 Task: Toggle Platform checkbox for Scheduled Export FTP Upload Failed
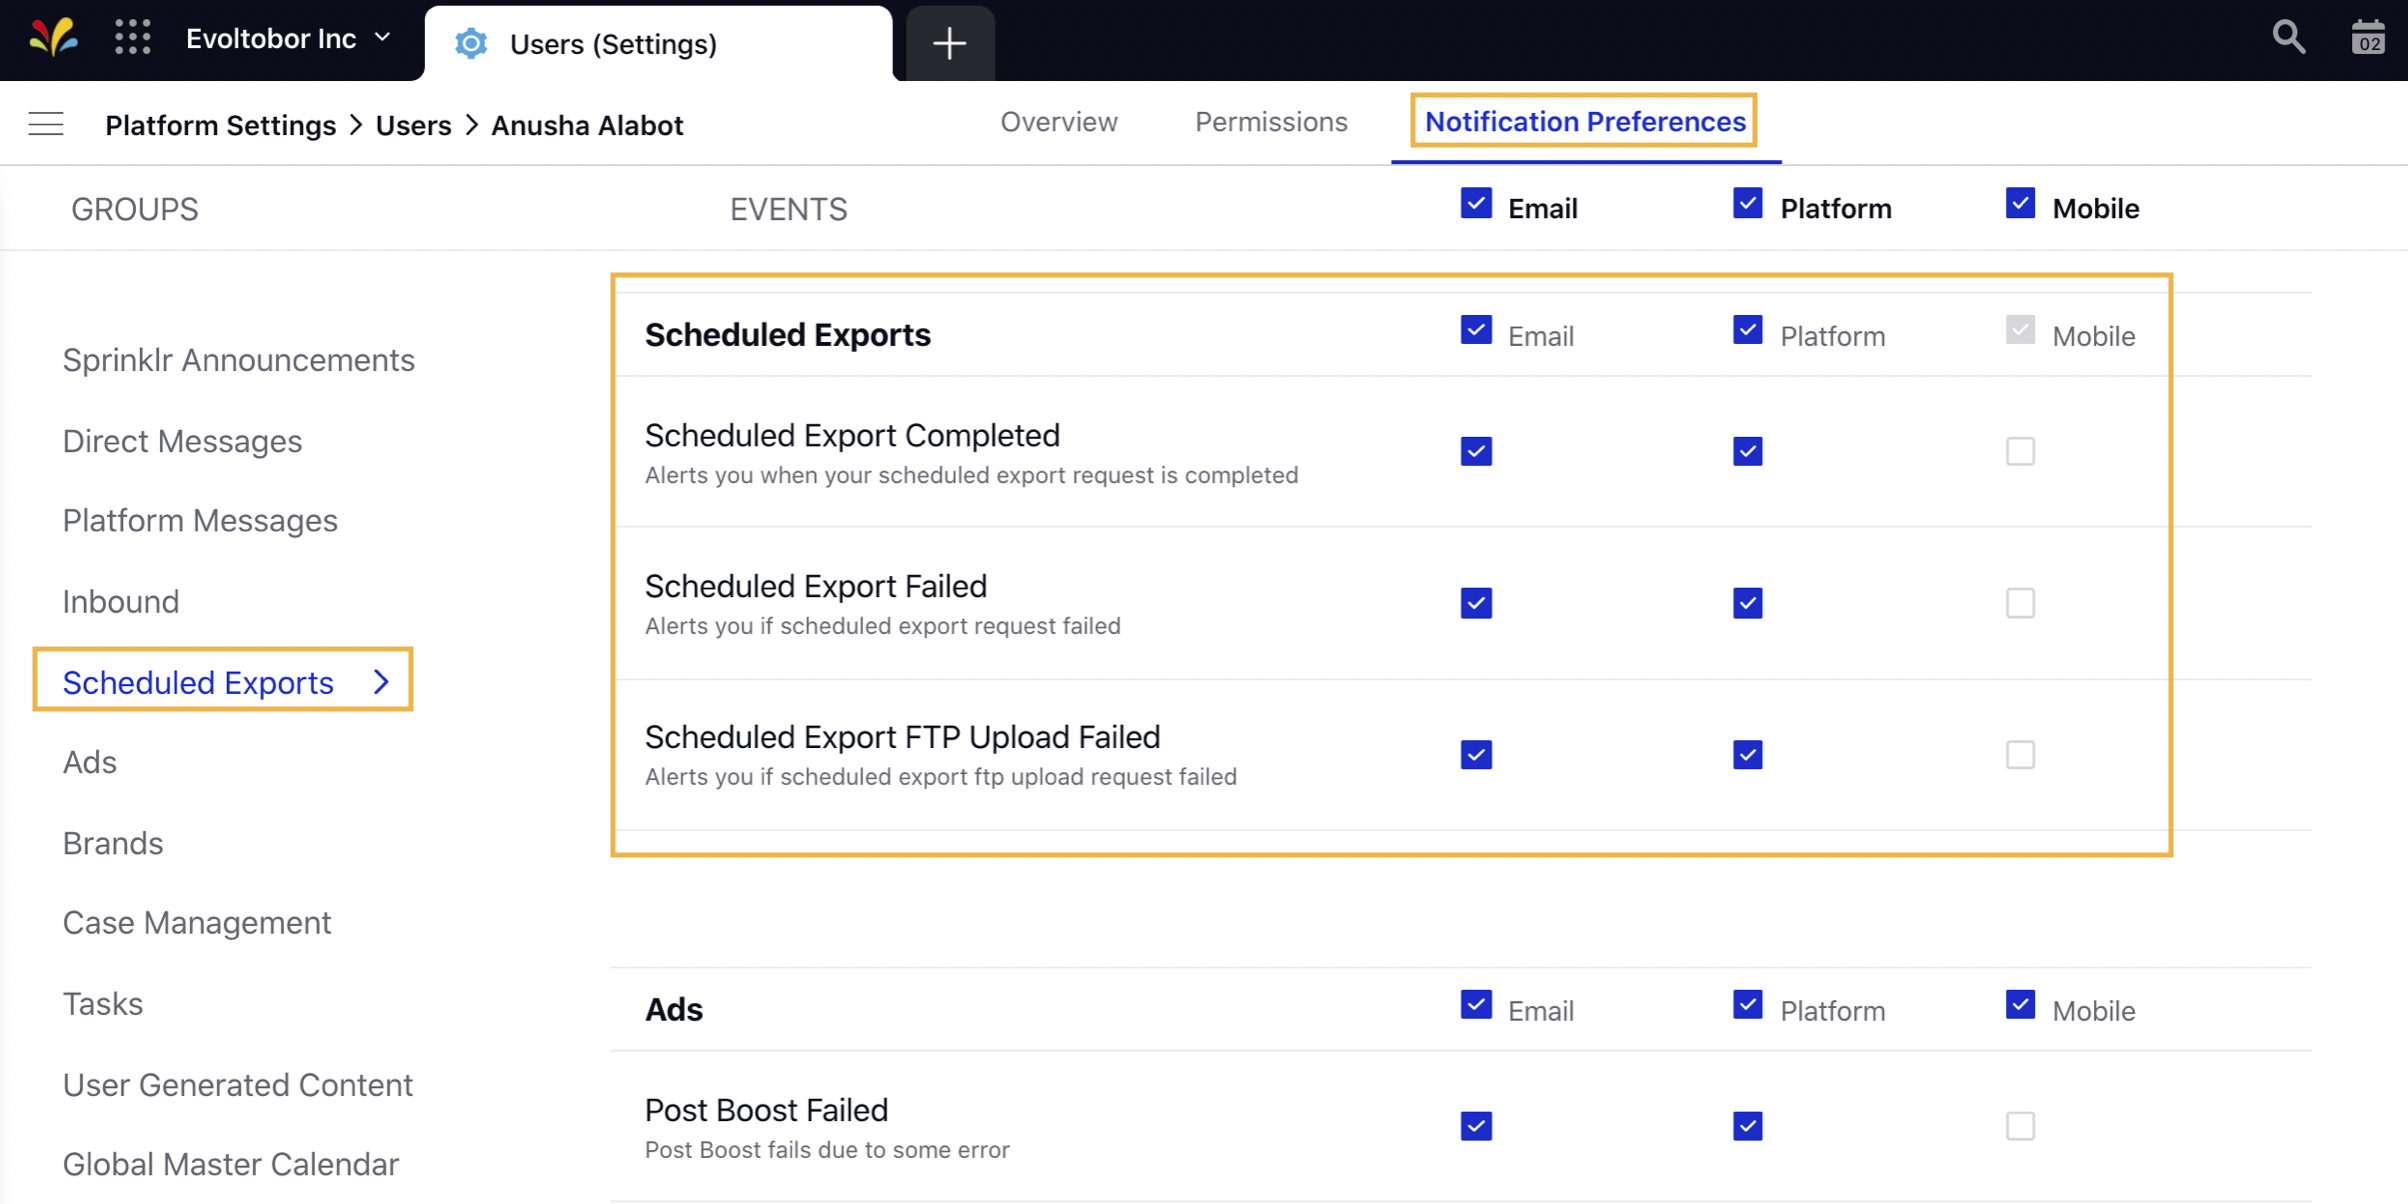coord(1748,754)
